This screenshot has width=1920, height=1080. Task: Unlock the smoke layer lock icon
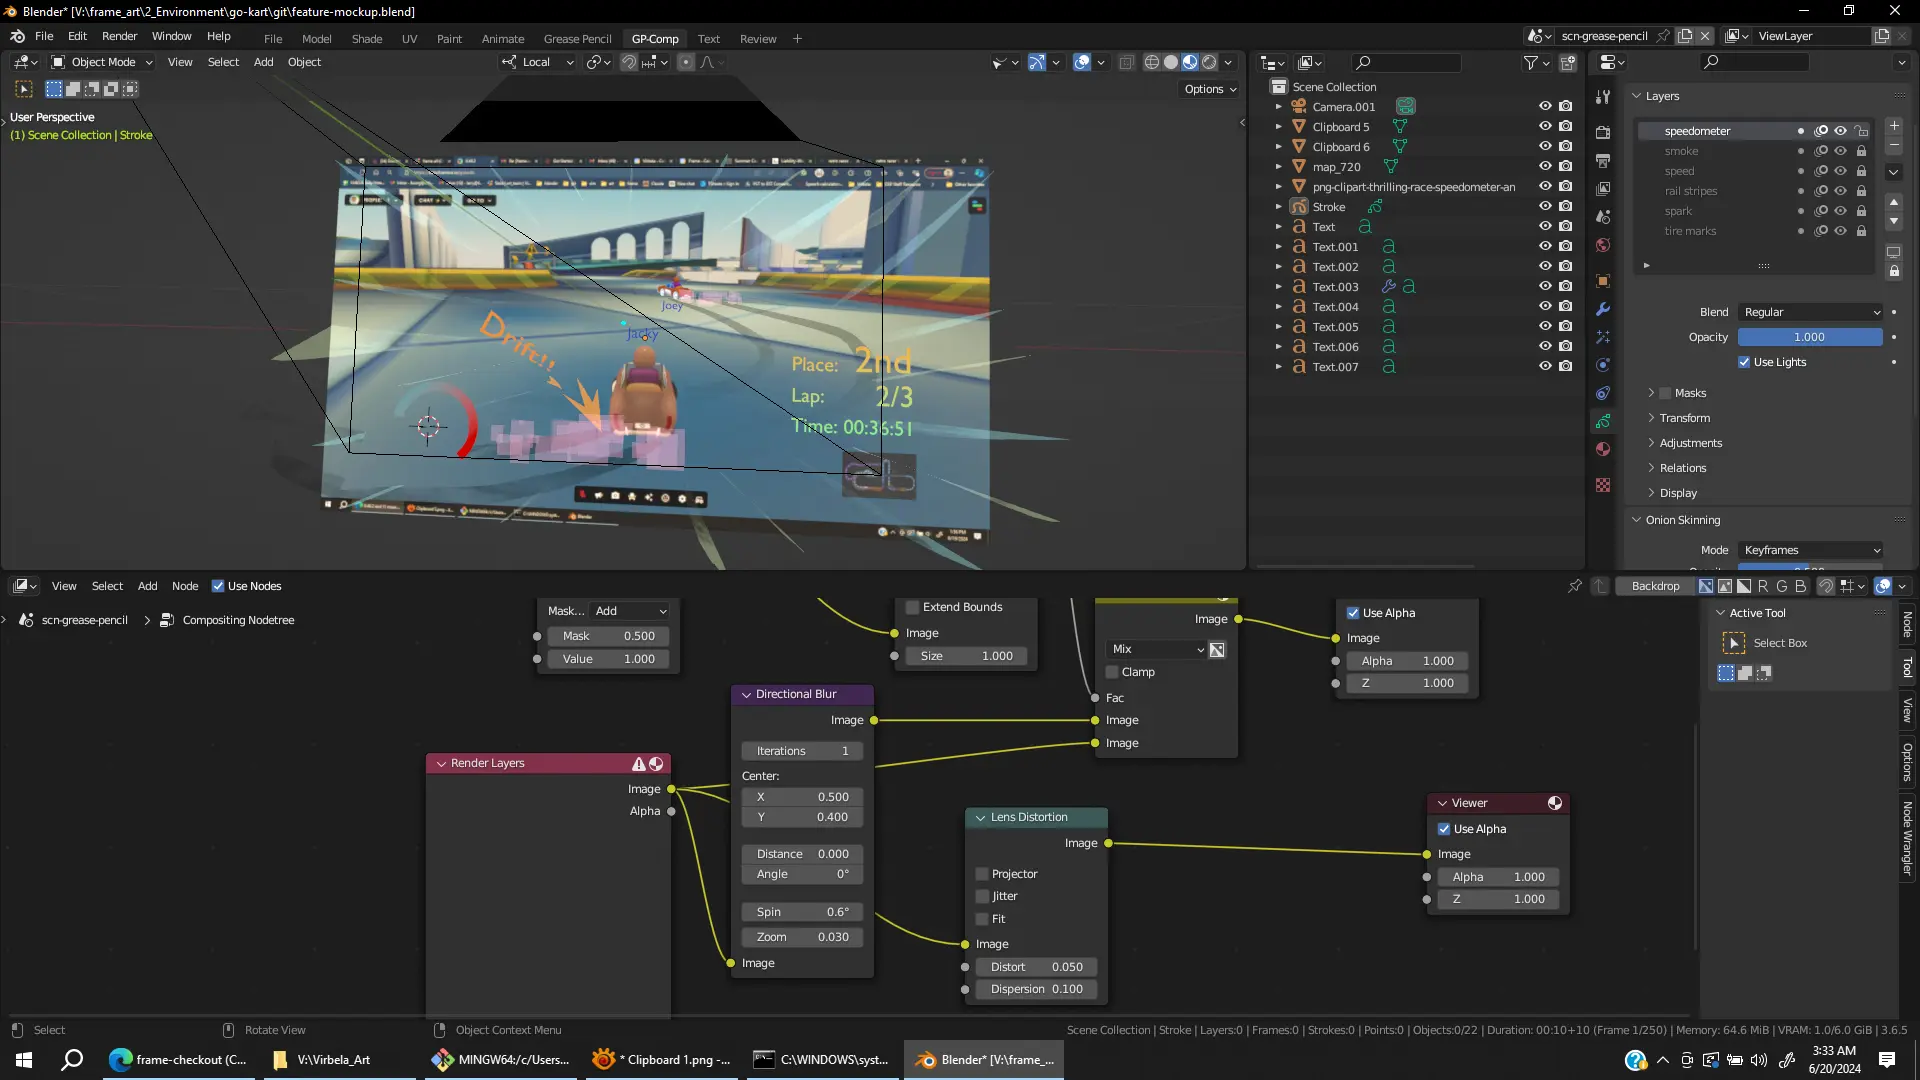tap(1861, 151)
